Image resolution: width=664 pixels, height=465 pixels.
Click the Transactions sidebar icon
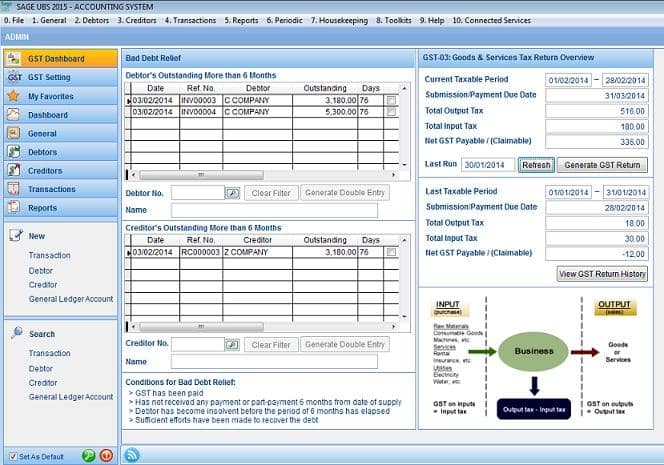(14, 189)
